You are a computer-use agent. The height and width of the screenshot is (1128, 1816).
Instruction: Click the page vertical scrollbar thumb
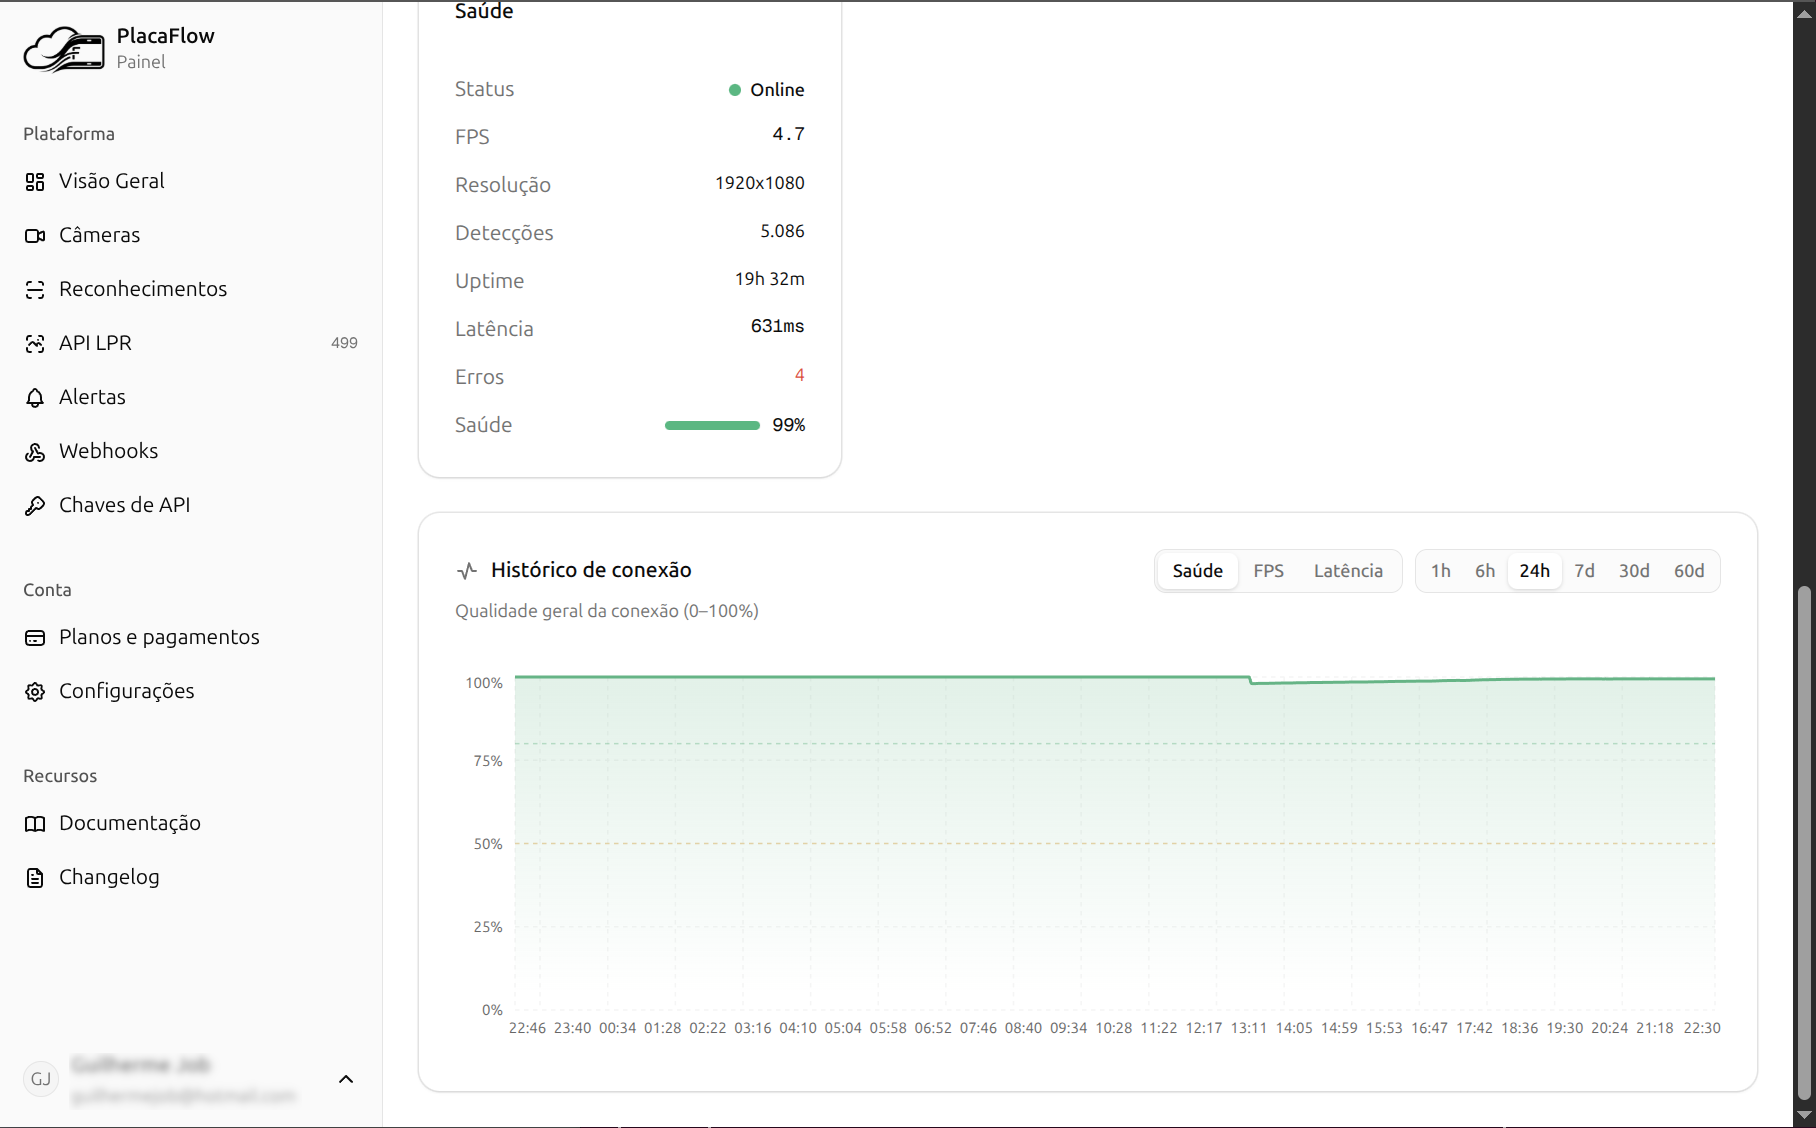[1804, 840]
